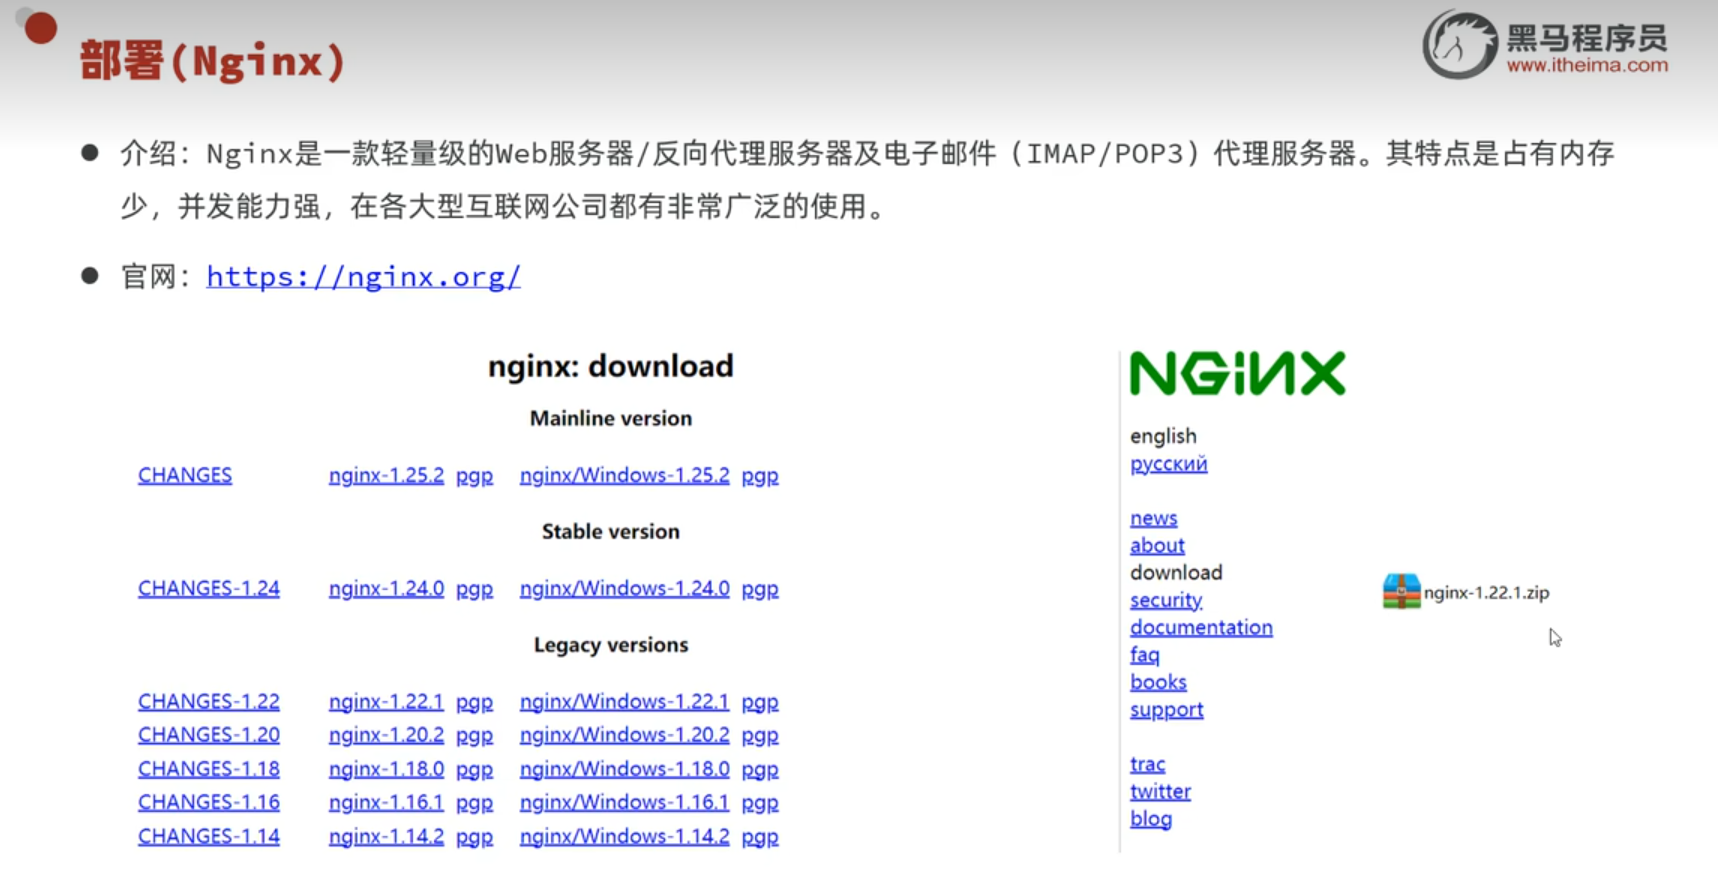Open the news page in sidebar

point(1153,518)
